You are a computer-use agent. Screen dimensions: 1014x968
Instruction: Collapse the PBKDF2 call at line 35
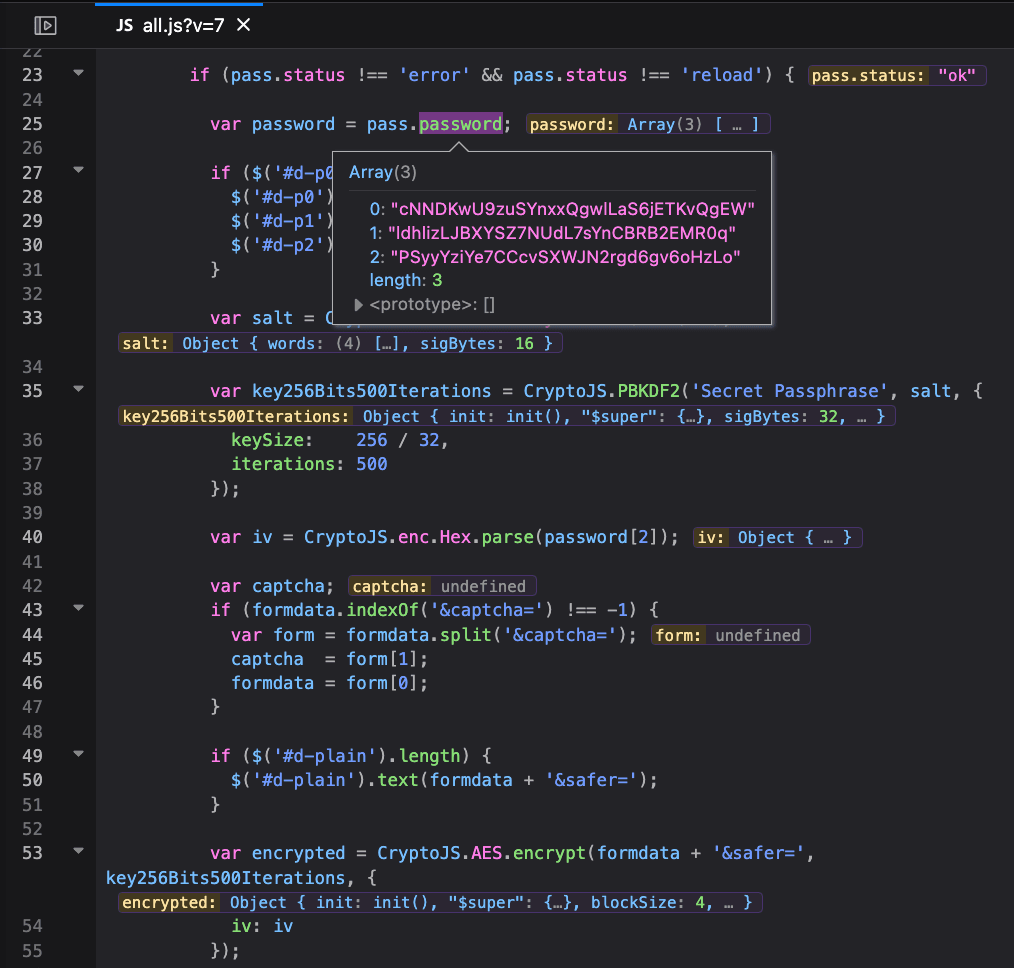coord(78,389)
